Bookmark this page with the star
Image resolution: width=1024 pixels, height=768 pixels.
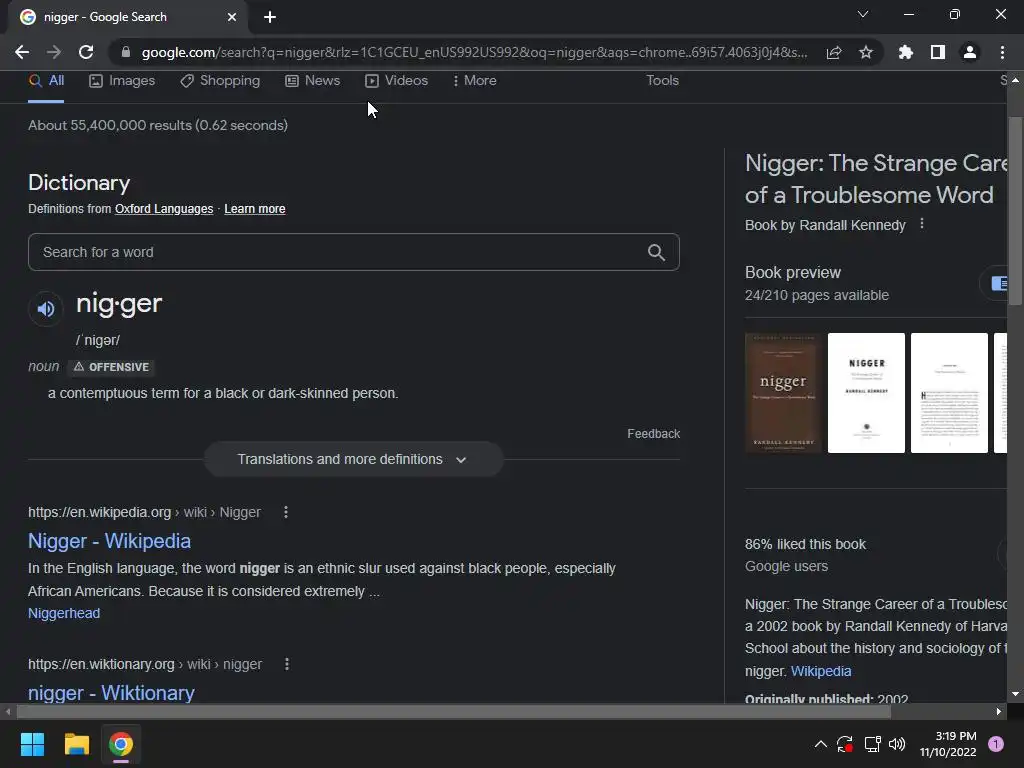(866, 52)
